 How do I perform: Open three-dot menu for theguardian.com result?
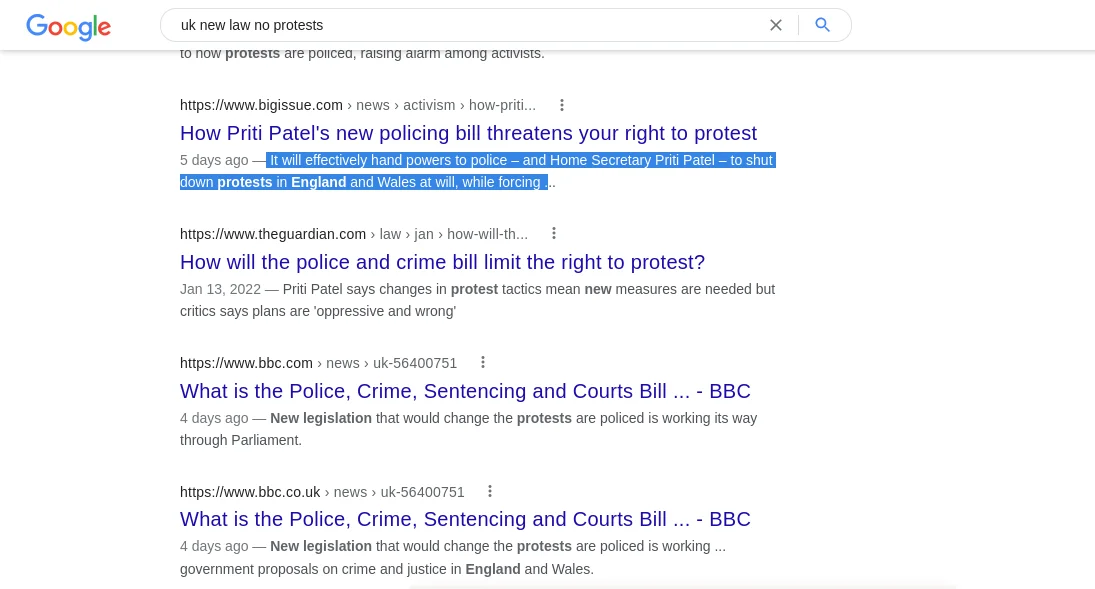(554, 233)
